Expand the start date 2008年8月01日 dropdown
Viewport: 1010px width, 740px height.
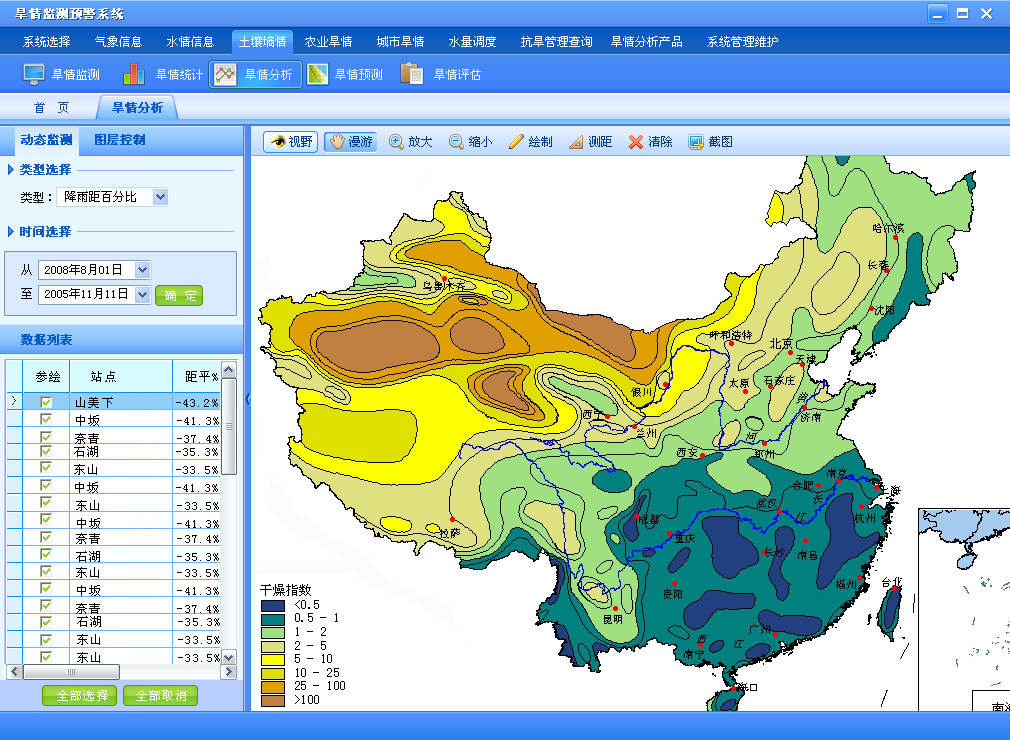tap(142, 269)
